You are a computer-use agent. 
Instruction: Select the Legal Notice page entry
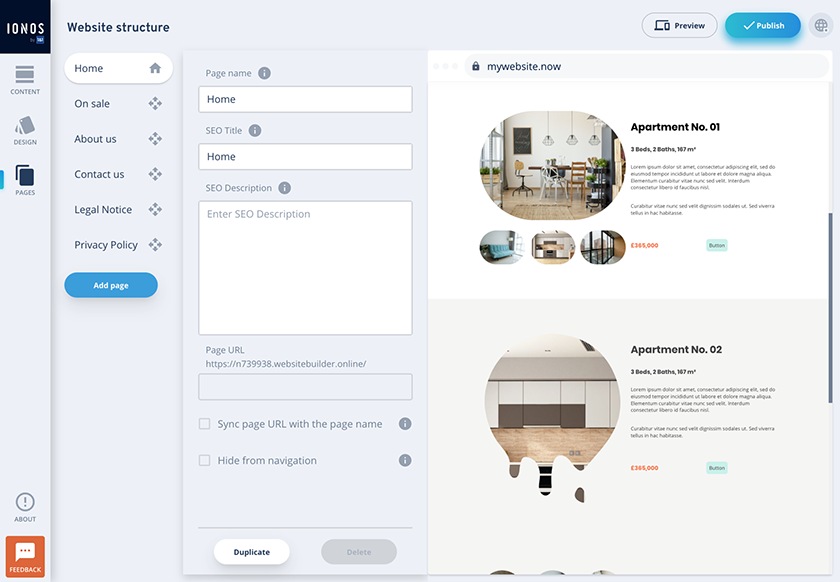[103, 209]
